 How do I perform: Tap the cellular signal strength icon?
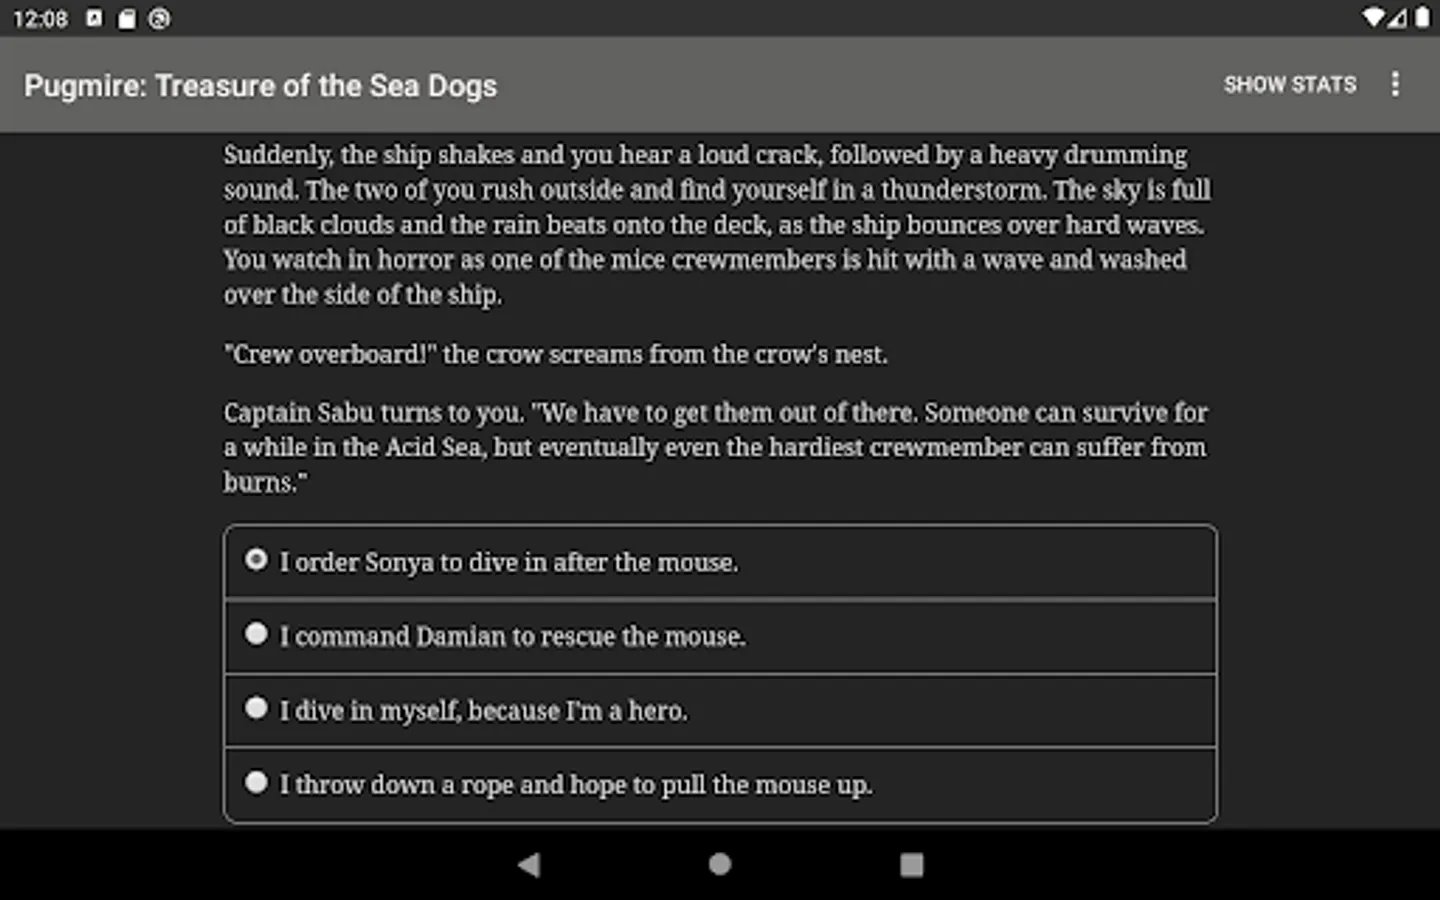click(x=1398, y=18)
